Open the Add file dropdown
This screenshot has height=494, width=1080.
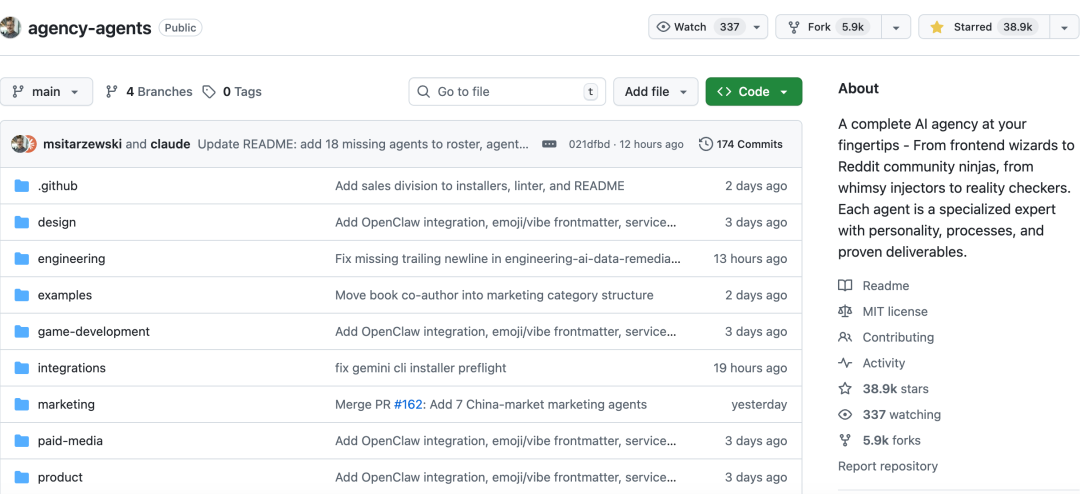coord(656,92)
